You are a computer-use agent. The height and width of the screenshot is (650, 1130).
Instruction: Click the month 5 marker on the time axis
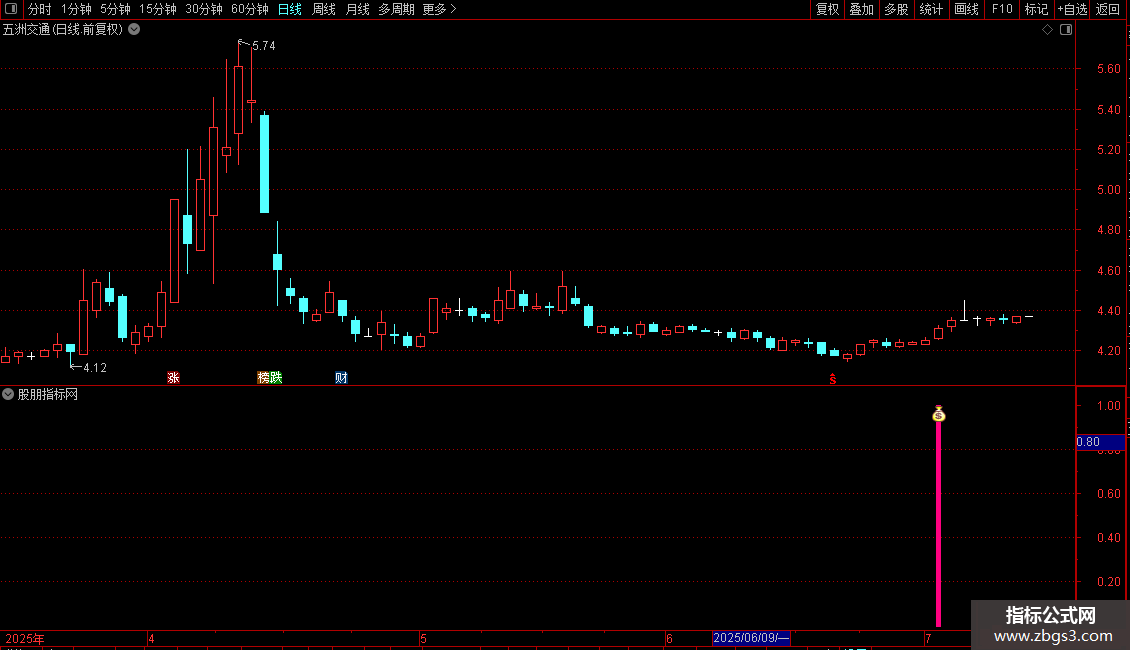[x=424, y=638]
